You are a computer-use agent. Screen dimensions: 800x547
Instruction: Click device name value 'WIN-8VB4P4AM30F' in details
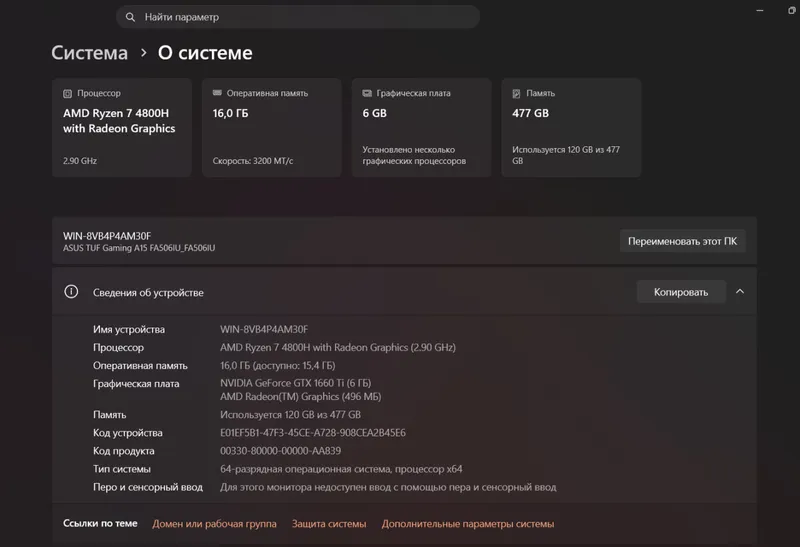(264, 330)
